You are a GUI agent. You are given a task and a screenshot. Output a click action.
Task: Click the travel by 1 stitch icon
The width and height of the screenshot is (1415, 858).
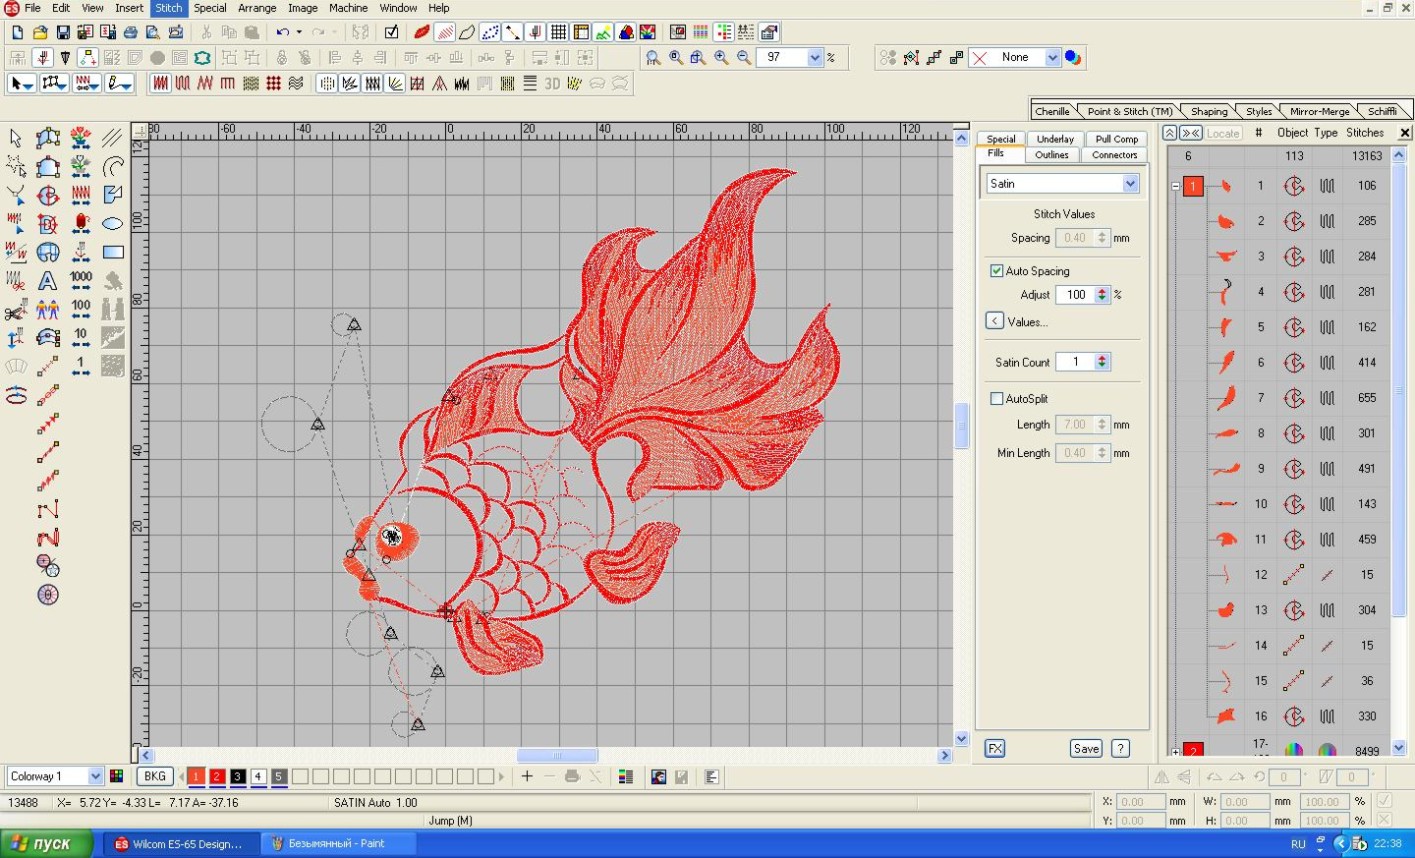pos(81,367)
